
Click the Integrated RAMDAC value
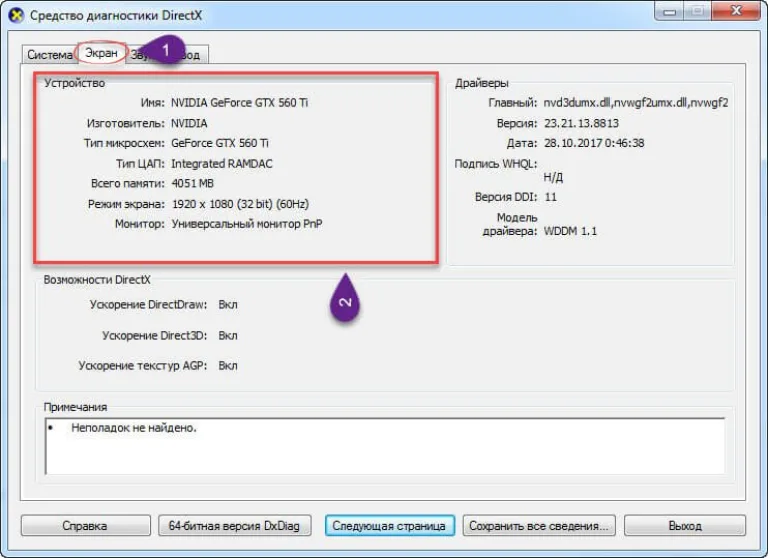[222, 164]
